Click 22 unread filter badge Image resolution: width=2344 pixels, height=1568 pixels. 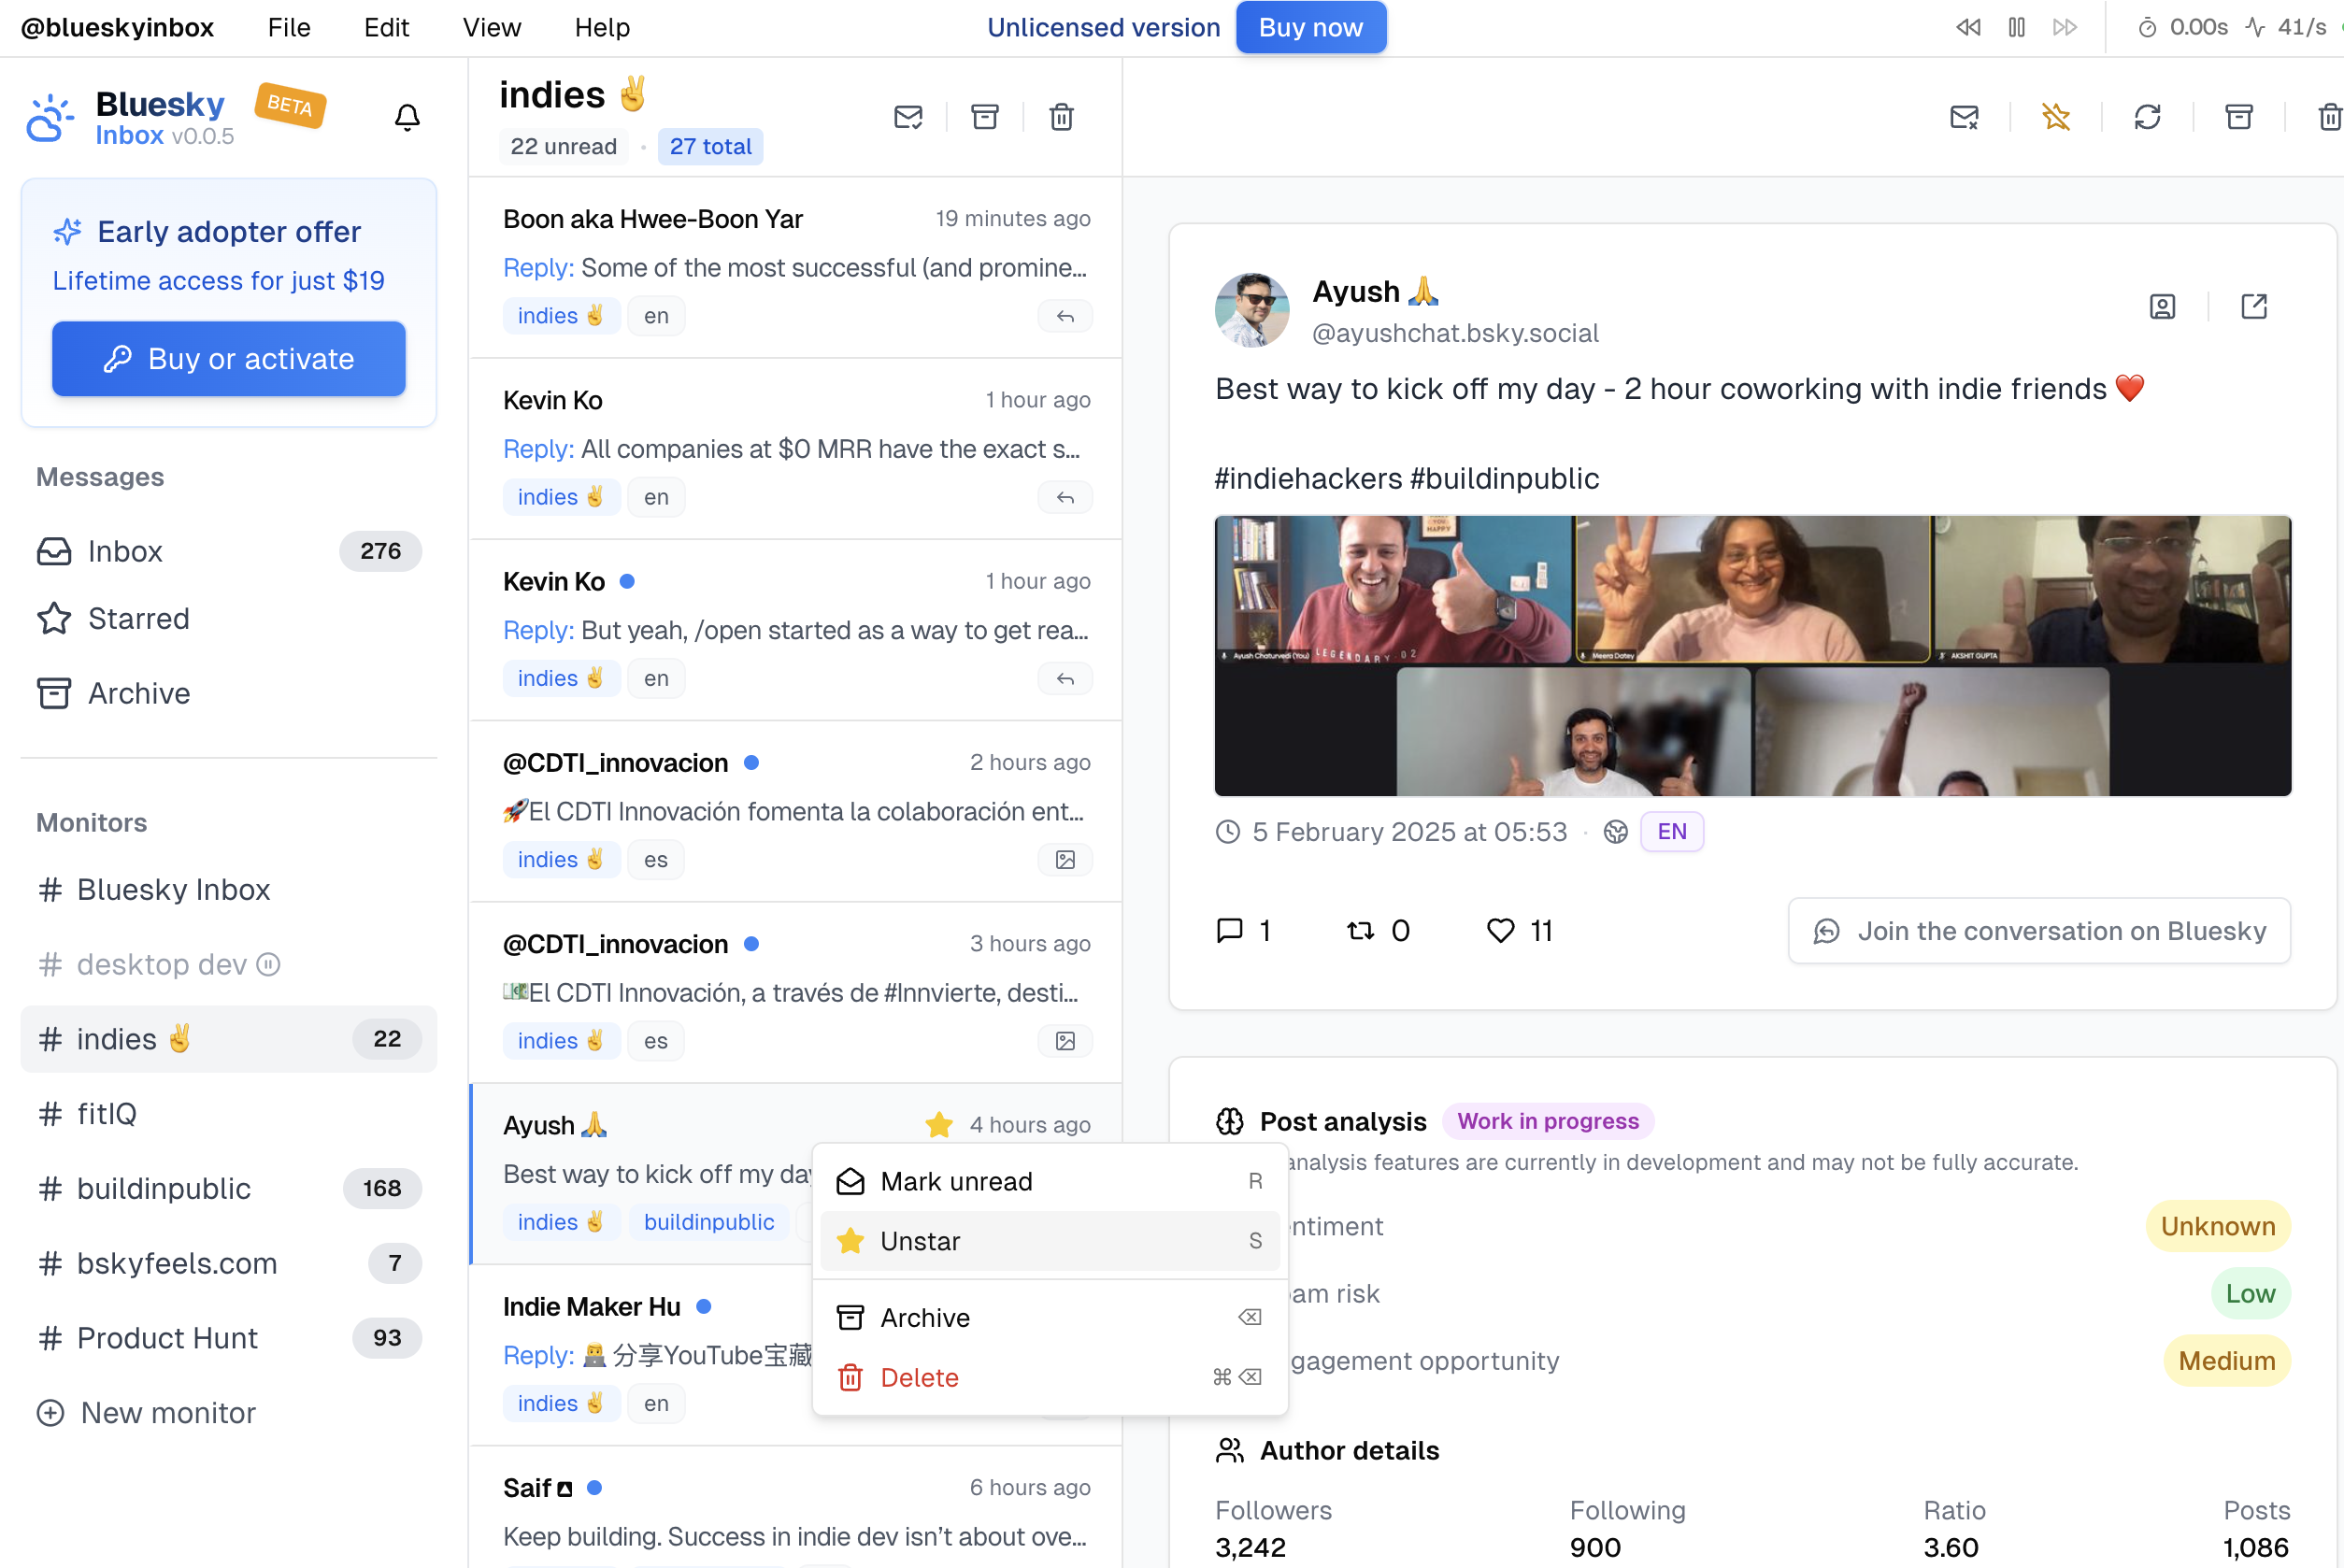pyautogui.click(x=564, y=147)
